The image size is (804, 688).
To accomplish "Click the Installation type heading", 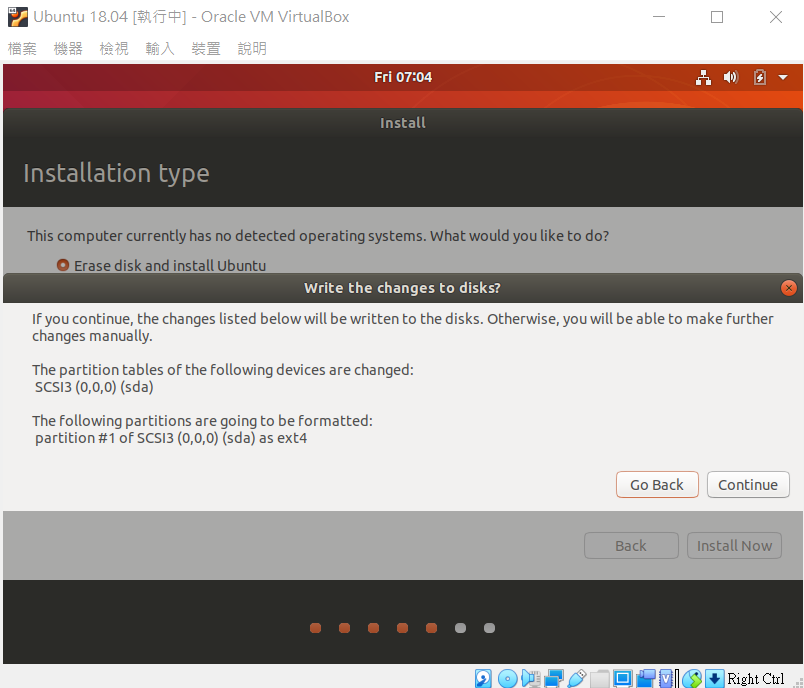I will click(x=116, y=173).
